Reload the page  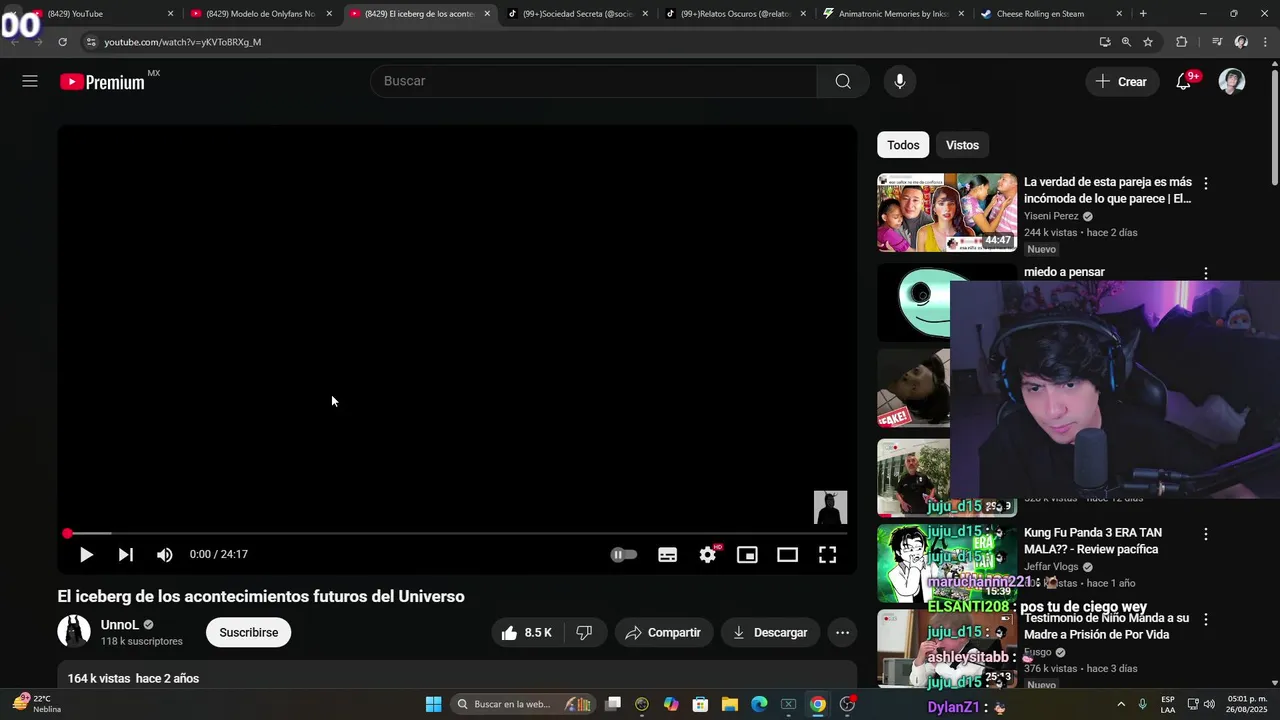pyautogui.click(x=62, y=42)
